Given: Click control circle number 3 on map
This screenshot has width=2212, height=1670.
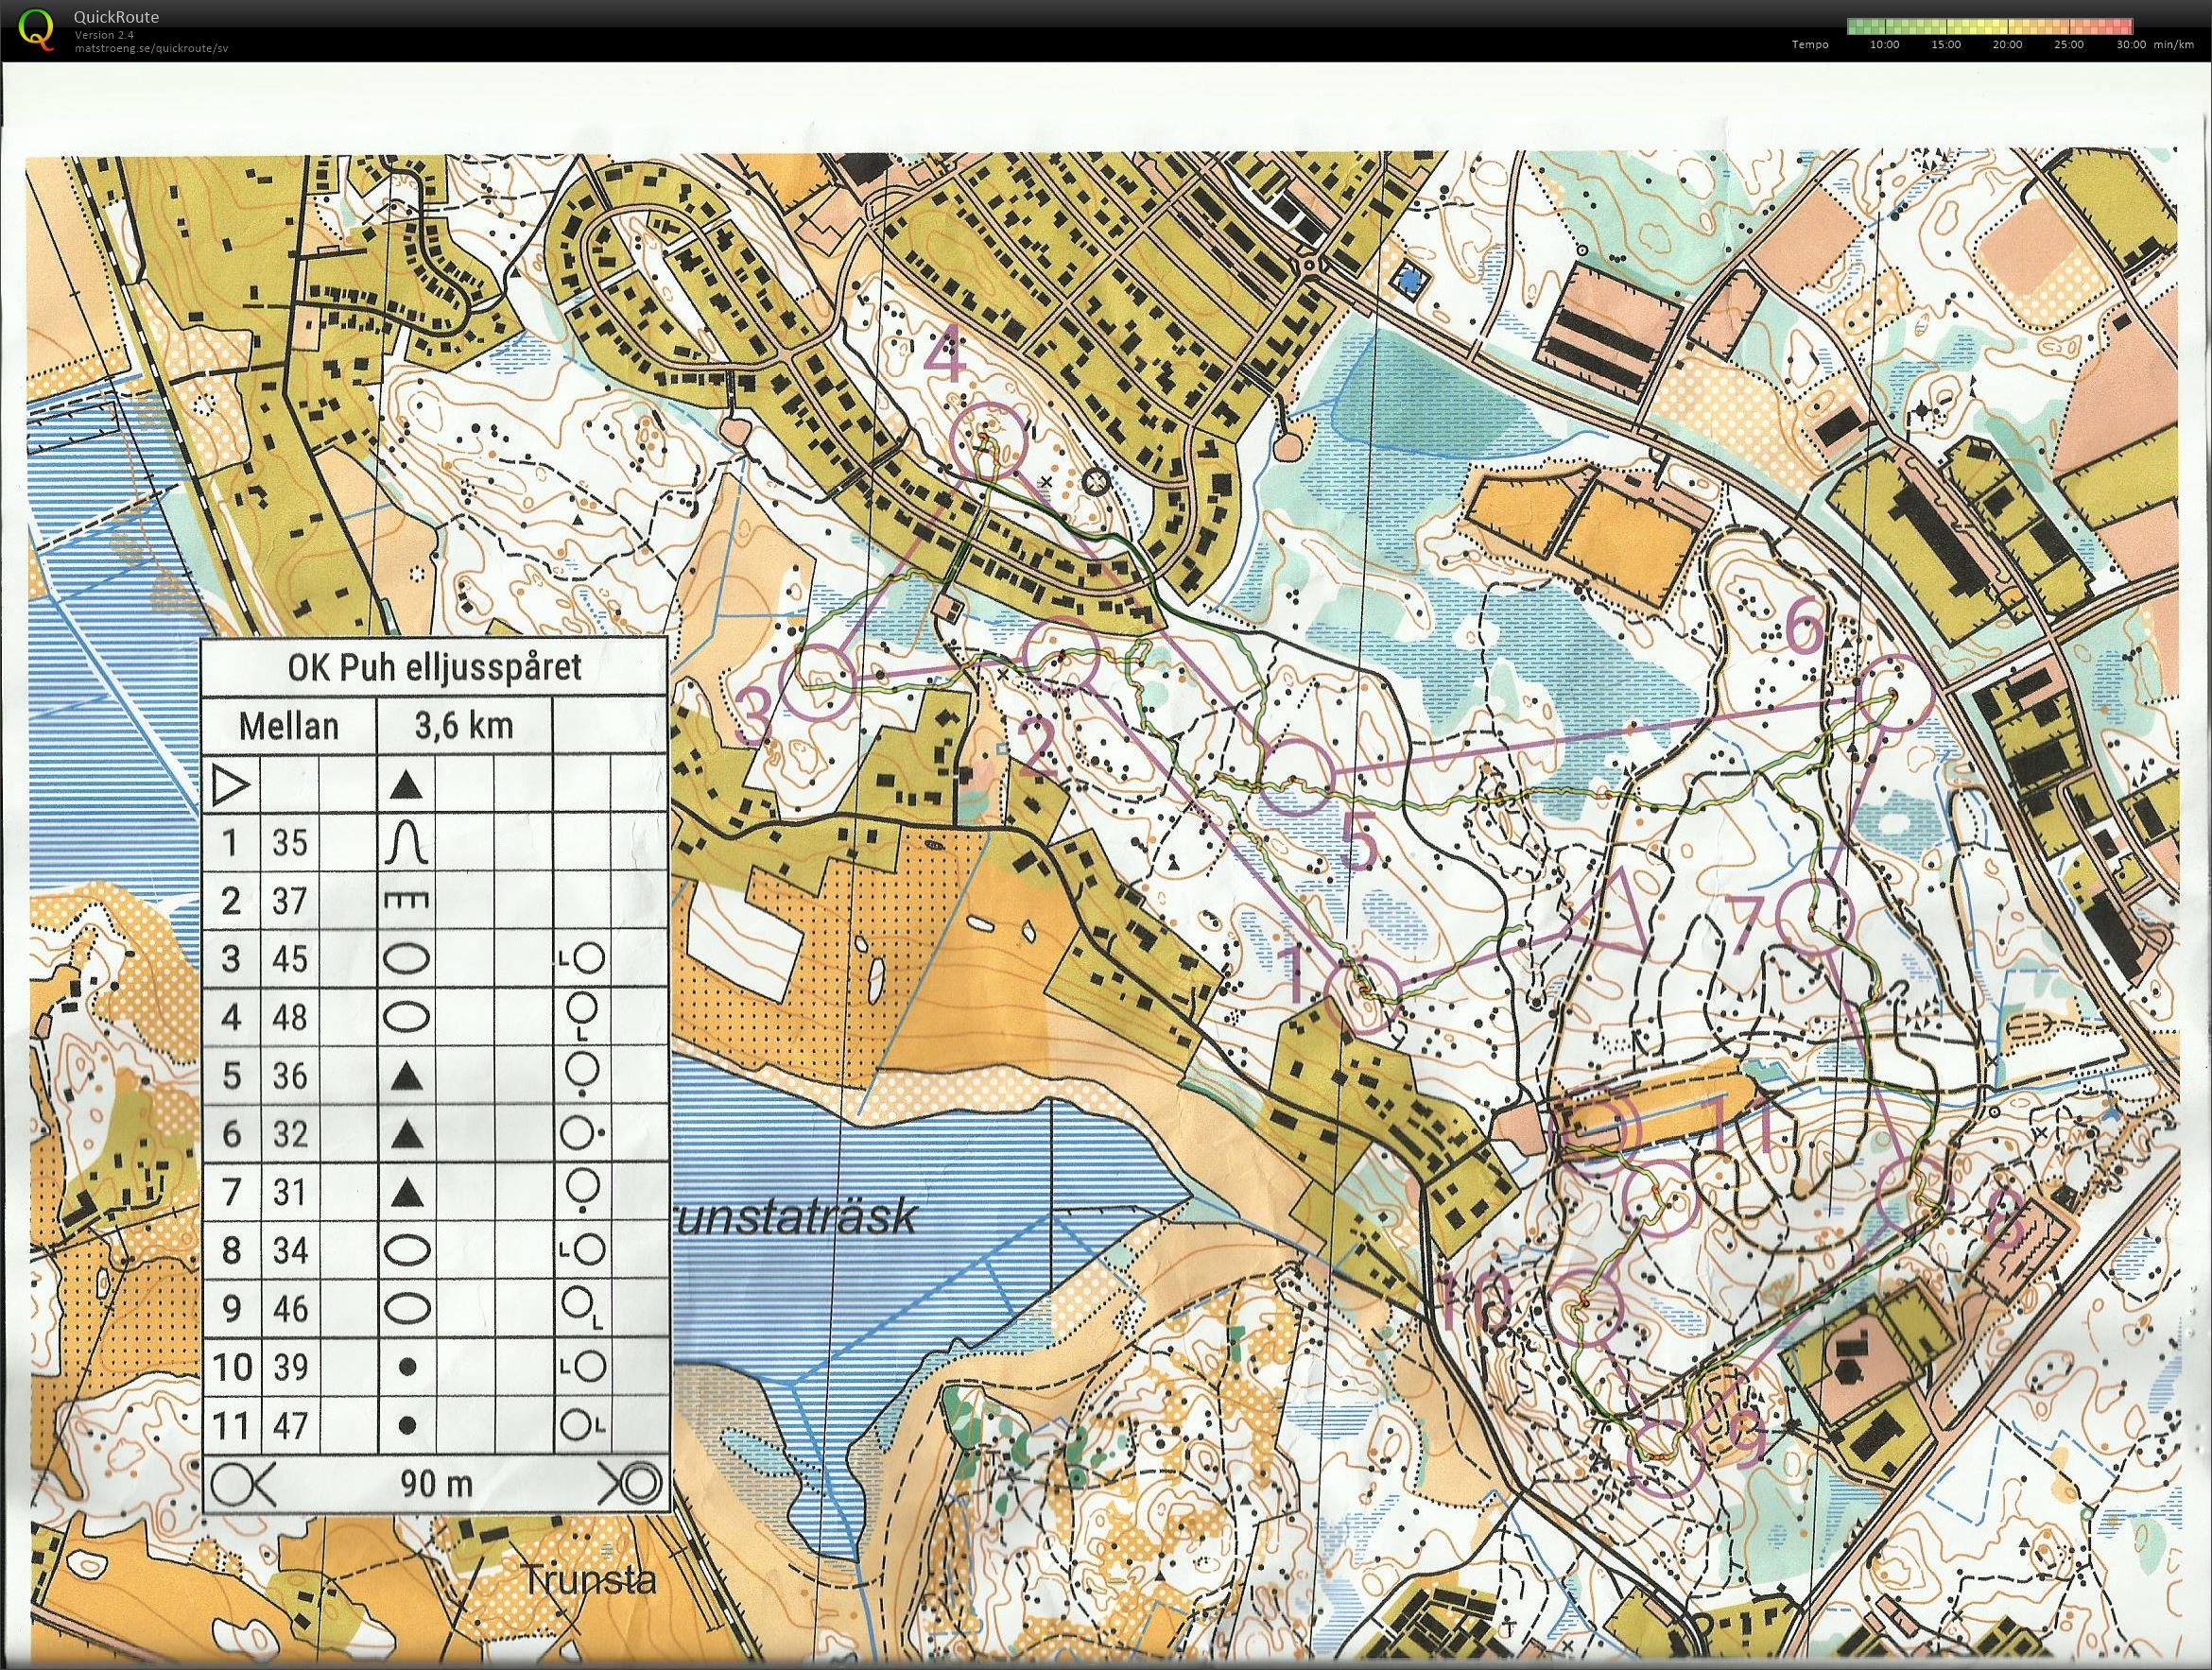Looking at the screenshot, I should tap(820, 682).
